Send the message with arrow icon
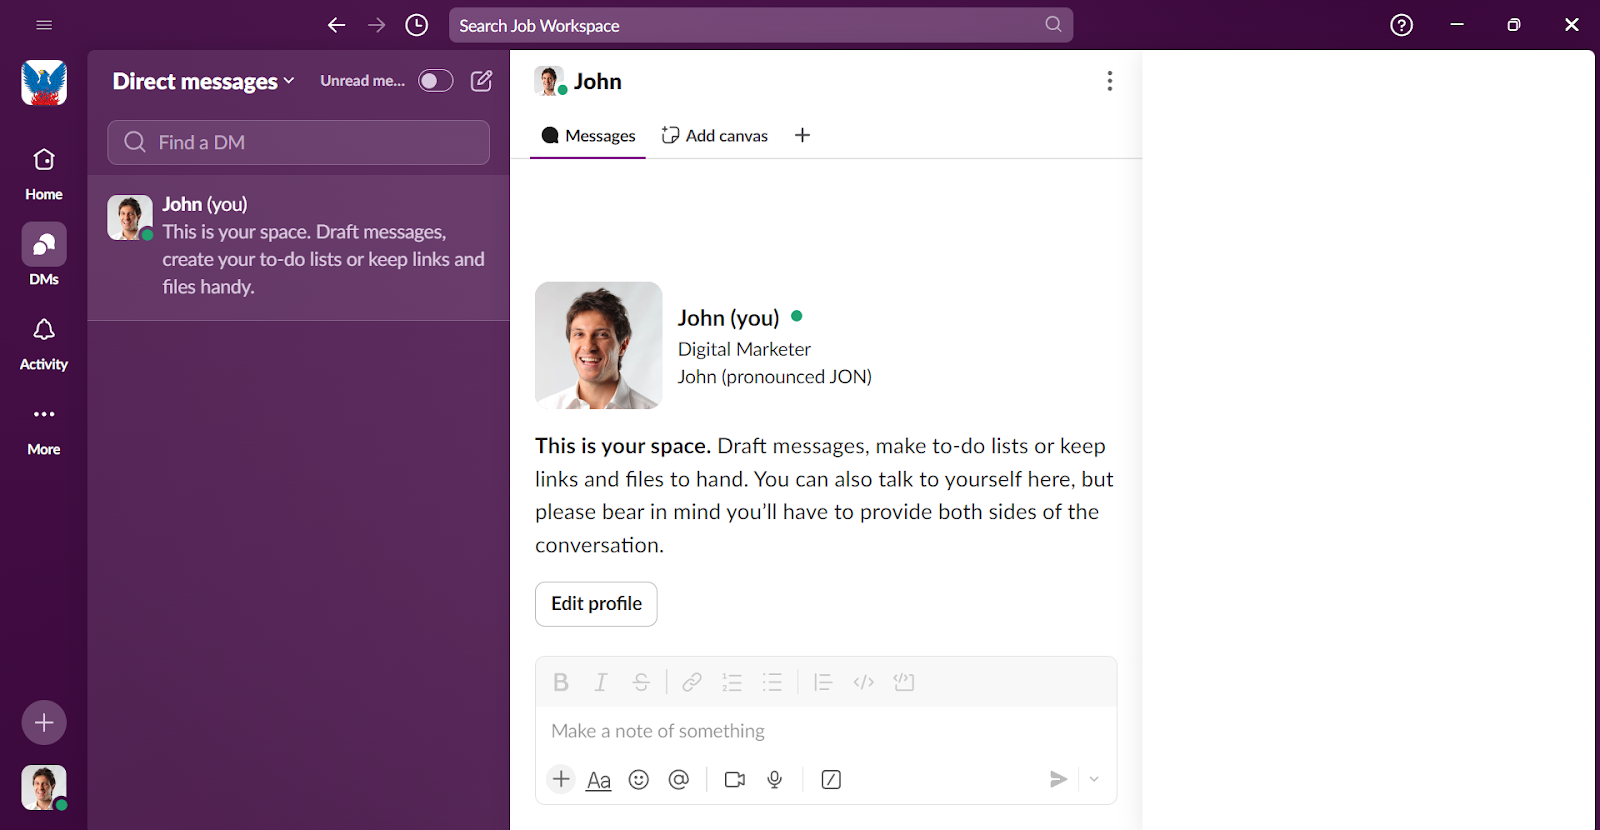 pos(1058,779)
